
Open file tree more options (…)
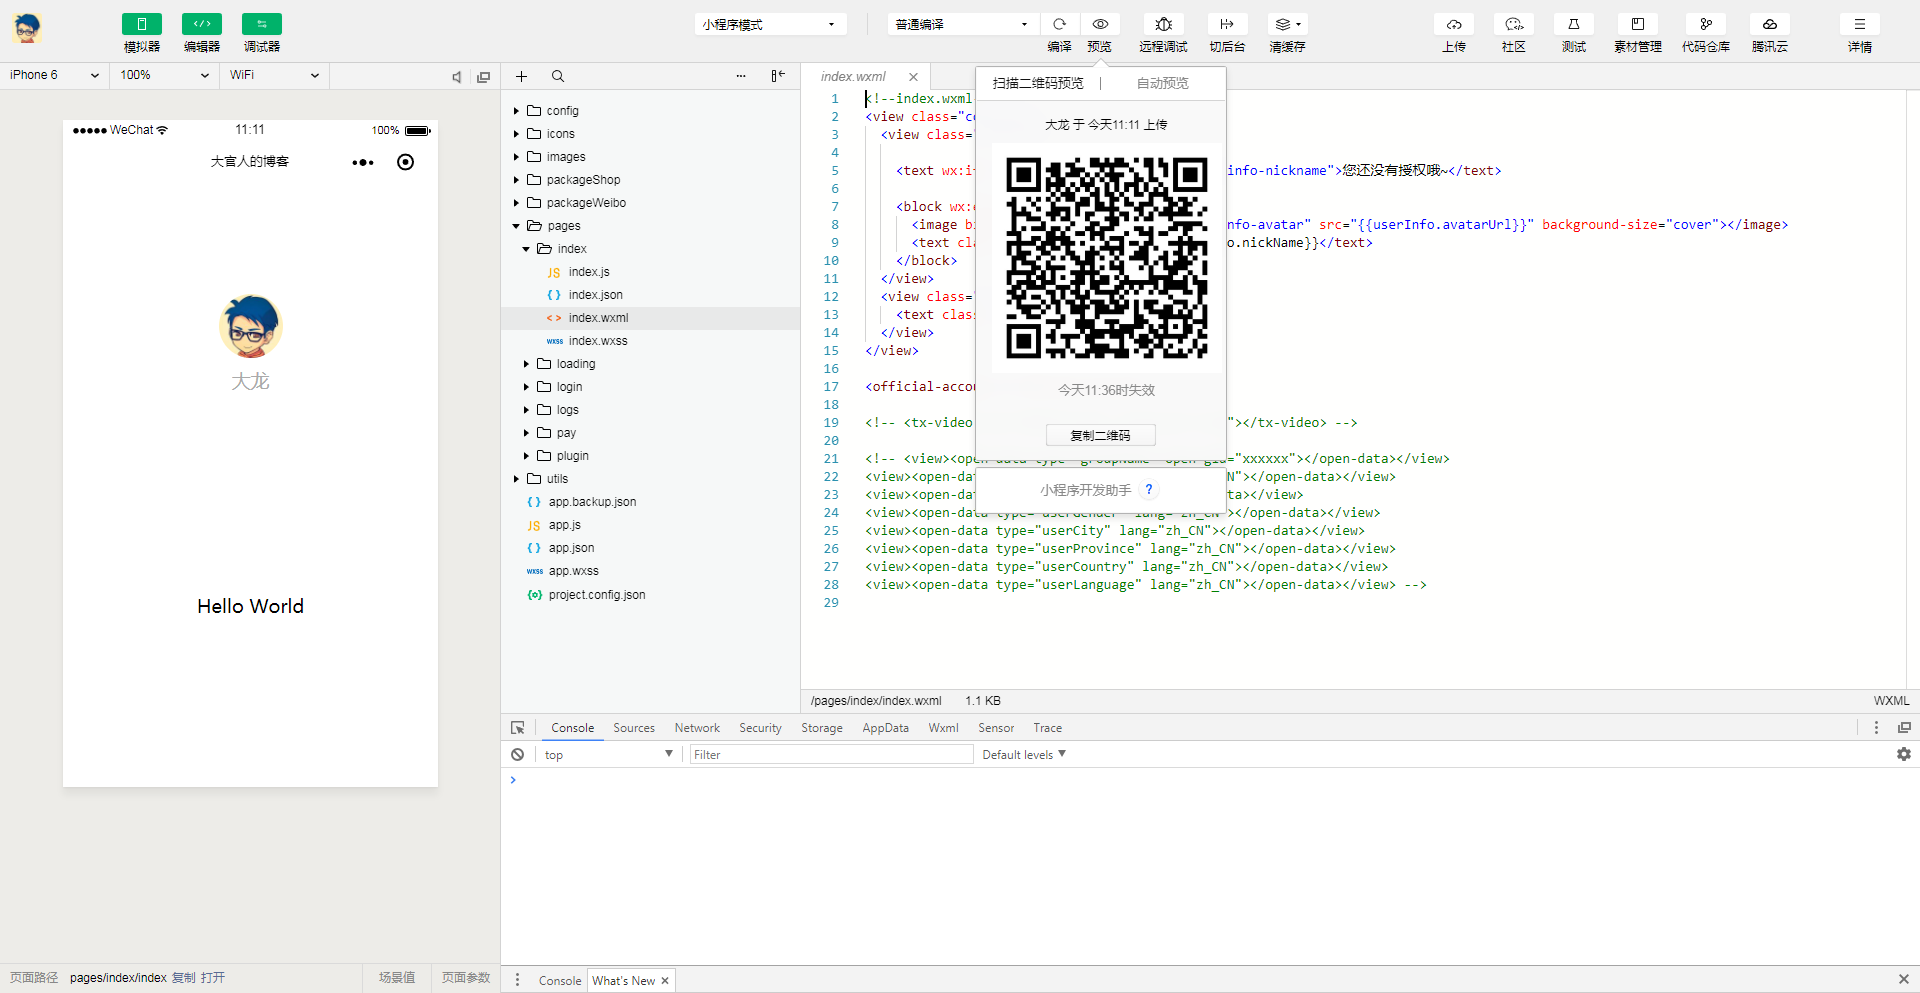[741, 76]
